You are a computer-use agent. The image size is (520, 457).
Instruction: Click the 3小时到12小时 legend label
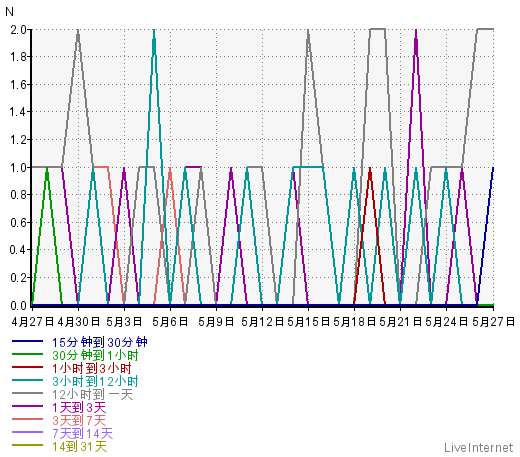point(95,381)
